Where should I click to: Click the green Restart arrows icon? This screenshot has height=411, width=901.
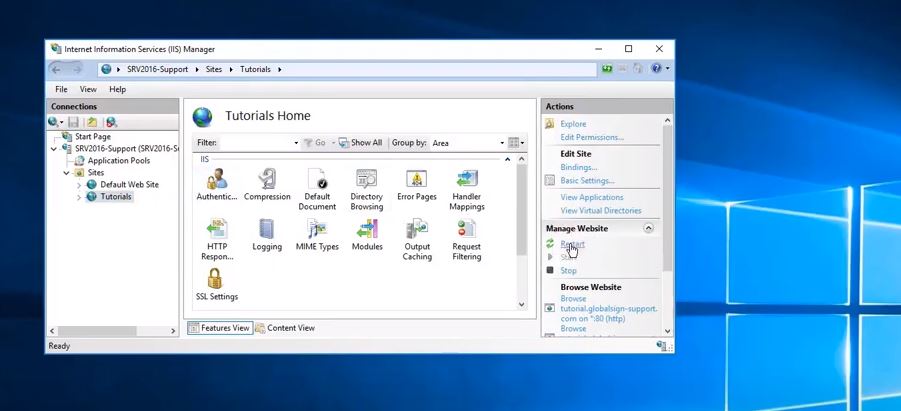click(x=550, y=244)
